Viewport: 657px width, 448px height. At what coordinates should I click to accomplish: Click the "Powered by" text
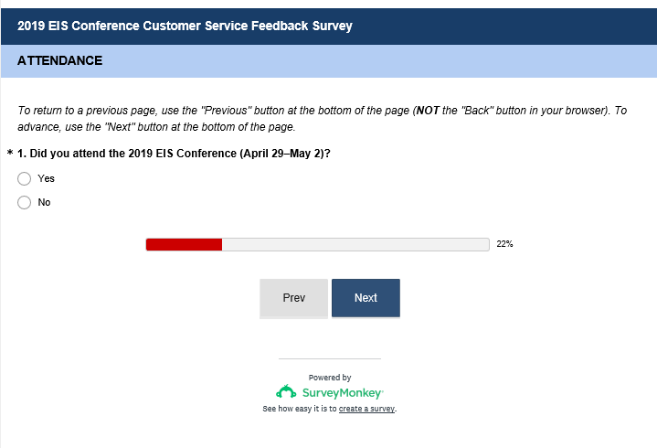point(329,378)
